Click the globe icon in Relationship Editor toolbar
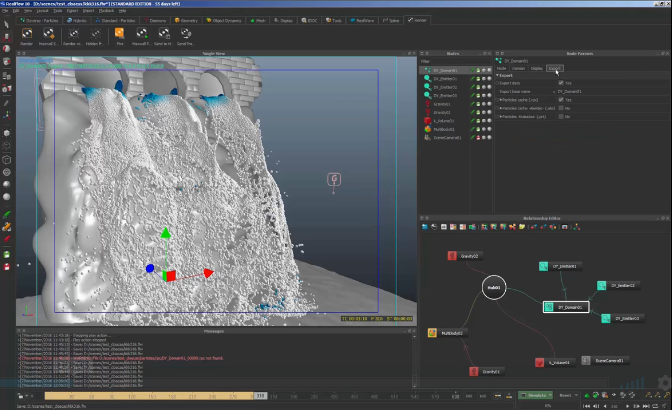672x411 pixels. (x=434, y=227)
